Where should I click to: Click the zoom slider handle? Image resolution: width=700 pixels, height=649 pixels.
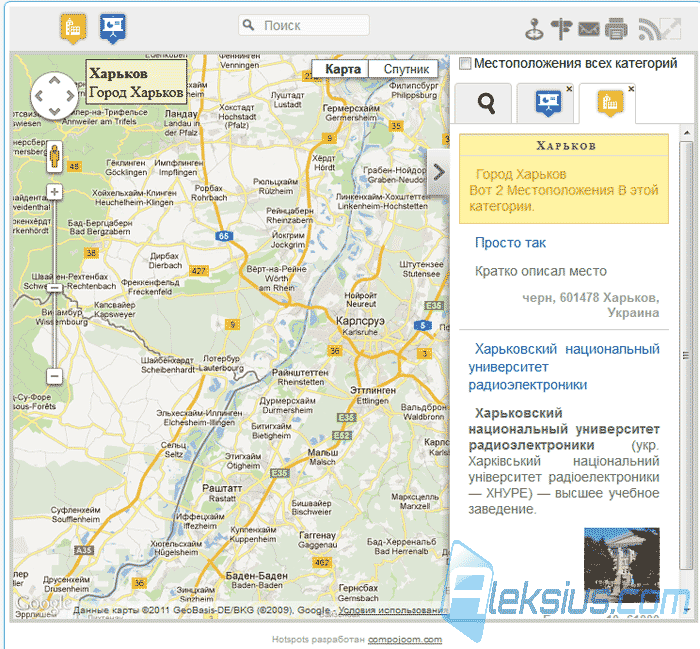coord(54,288)
